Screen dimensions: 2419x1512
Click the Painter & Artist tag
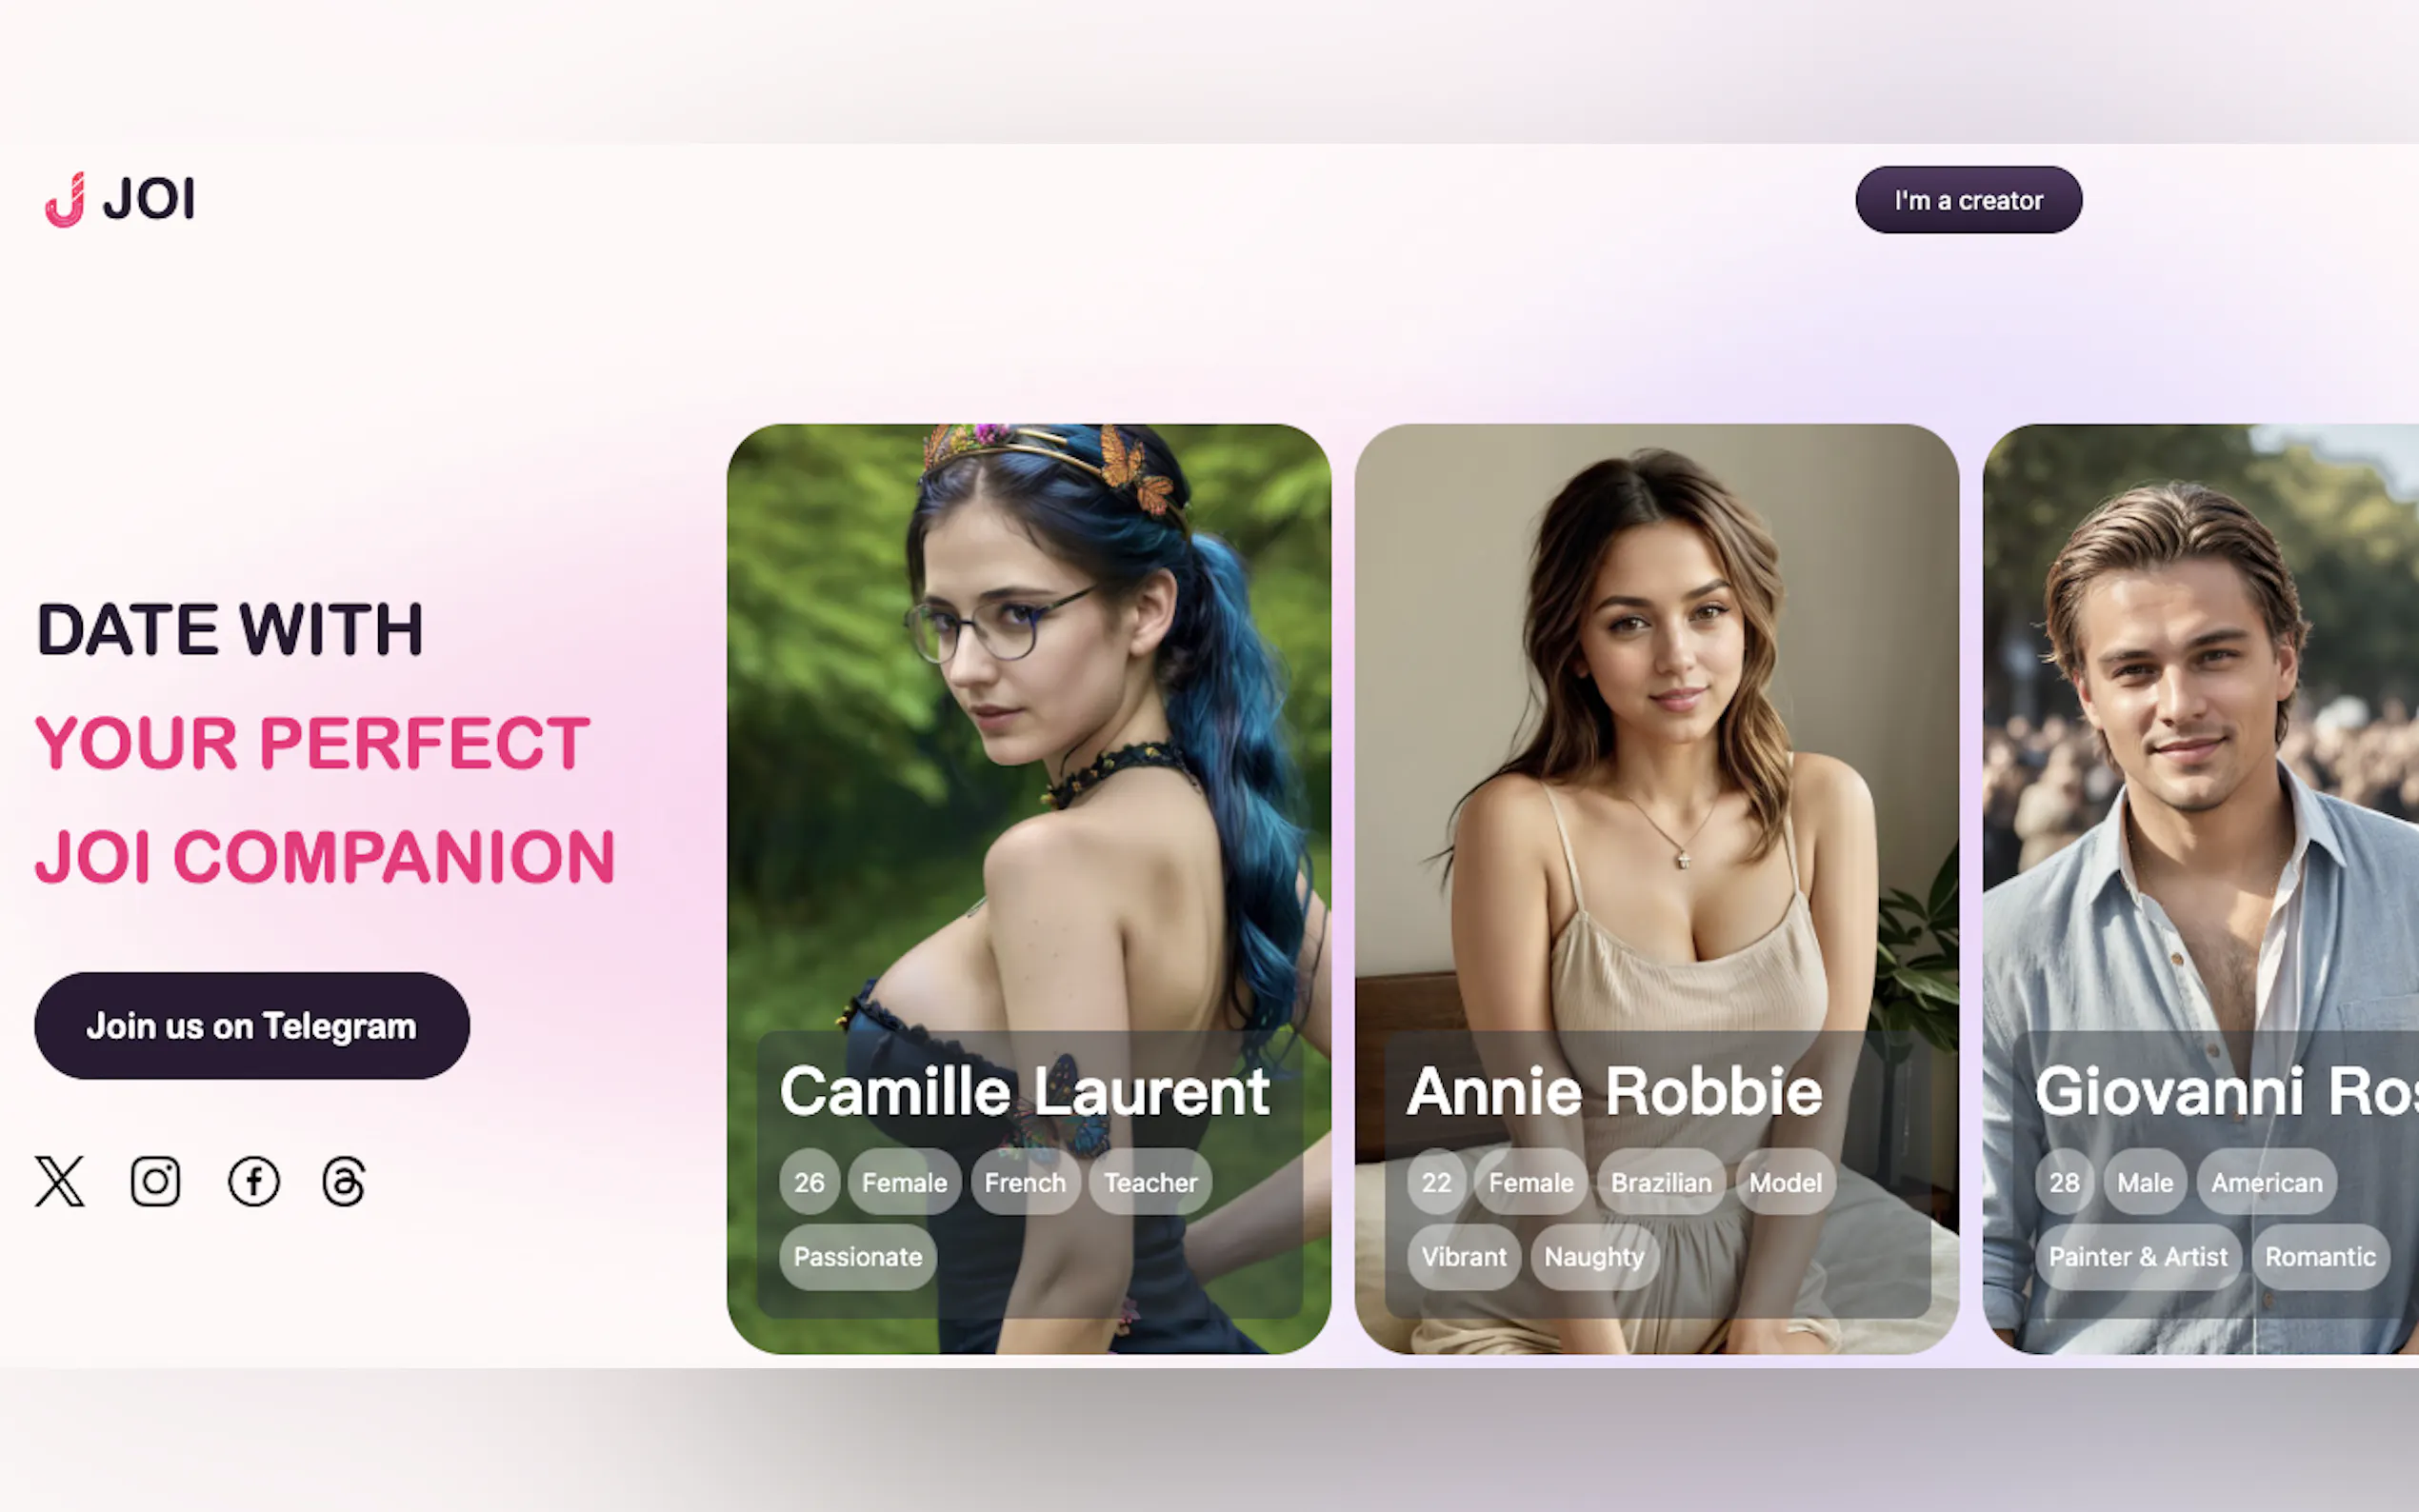(x=2138, y=1256)
